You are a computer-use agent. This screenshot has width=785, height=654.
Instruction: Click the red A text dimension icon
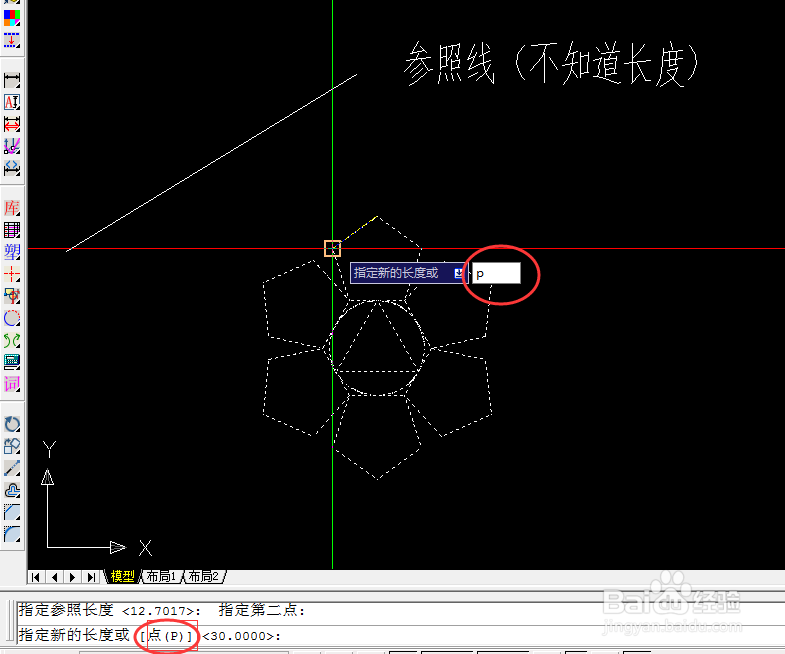12,102
